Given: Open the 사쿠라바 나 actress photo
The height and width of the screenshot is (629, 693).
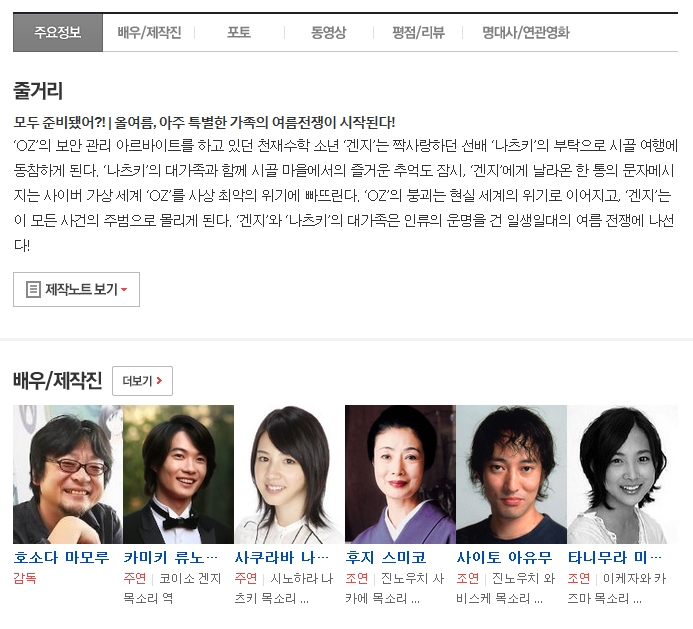Looking at the screenshot, I should (289, 474).
